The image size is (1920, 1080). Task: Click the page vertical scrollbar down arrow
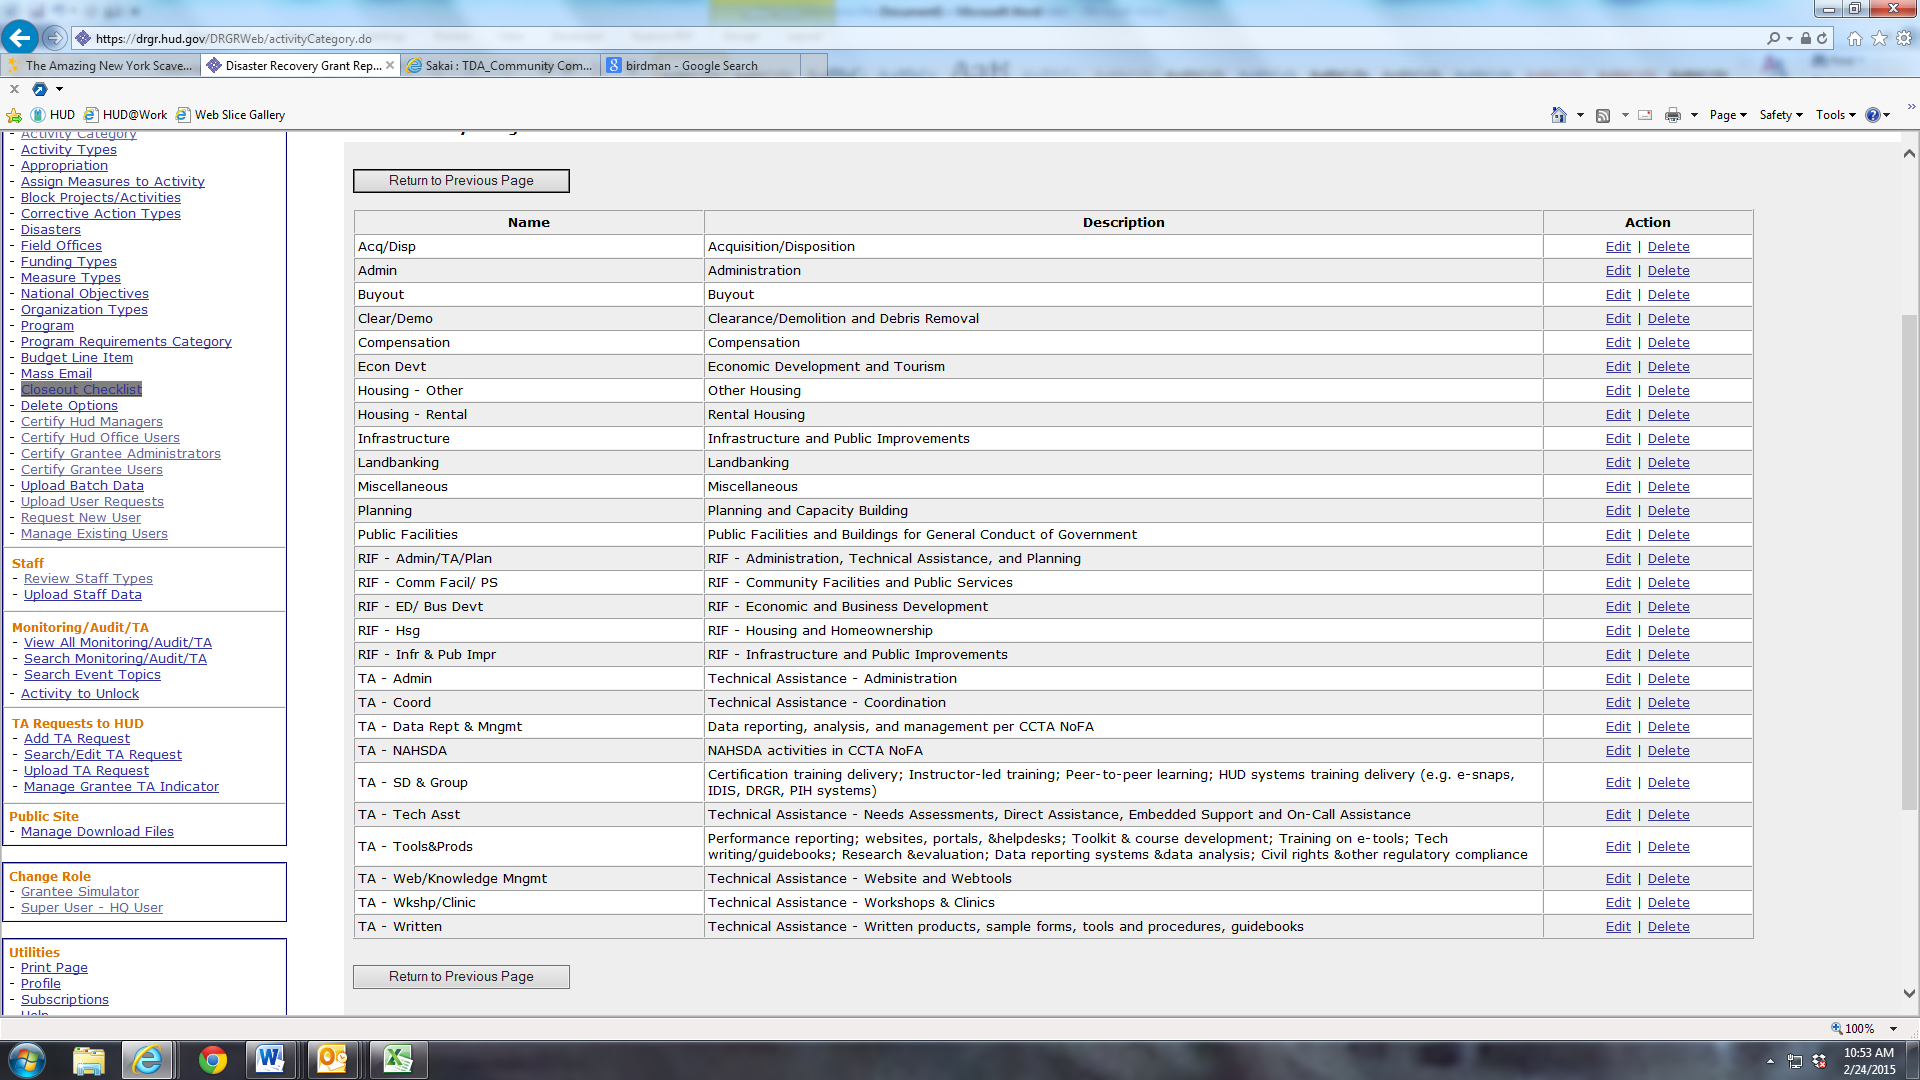[1909, 994]
